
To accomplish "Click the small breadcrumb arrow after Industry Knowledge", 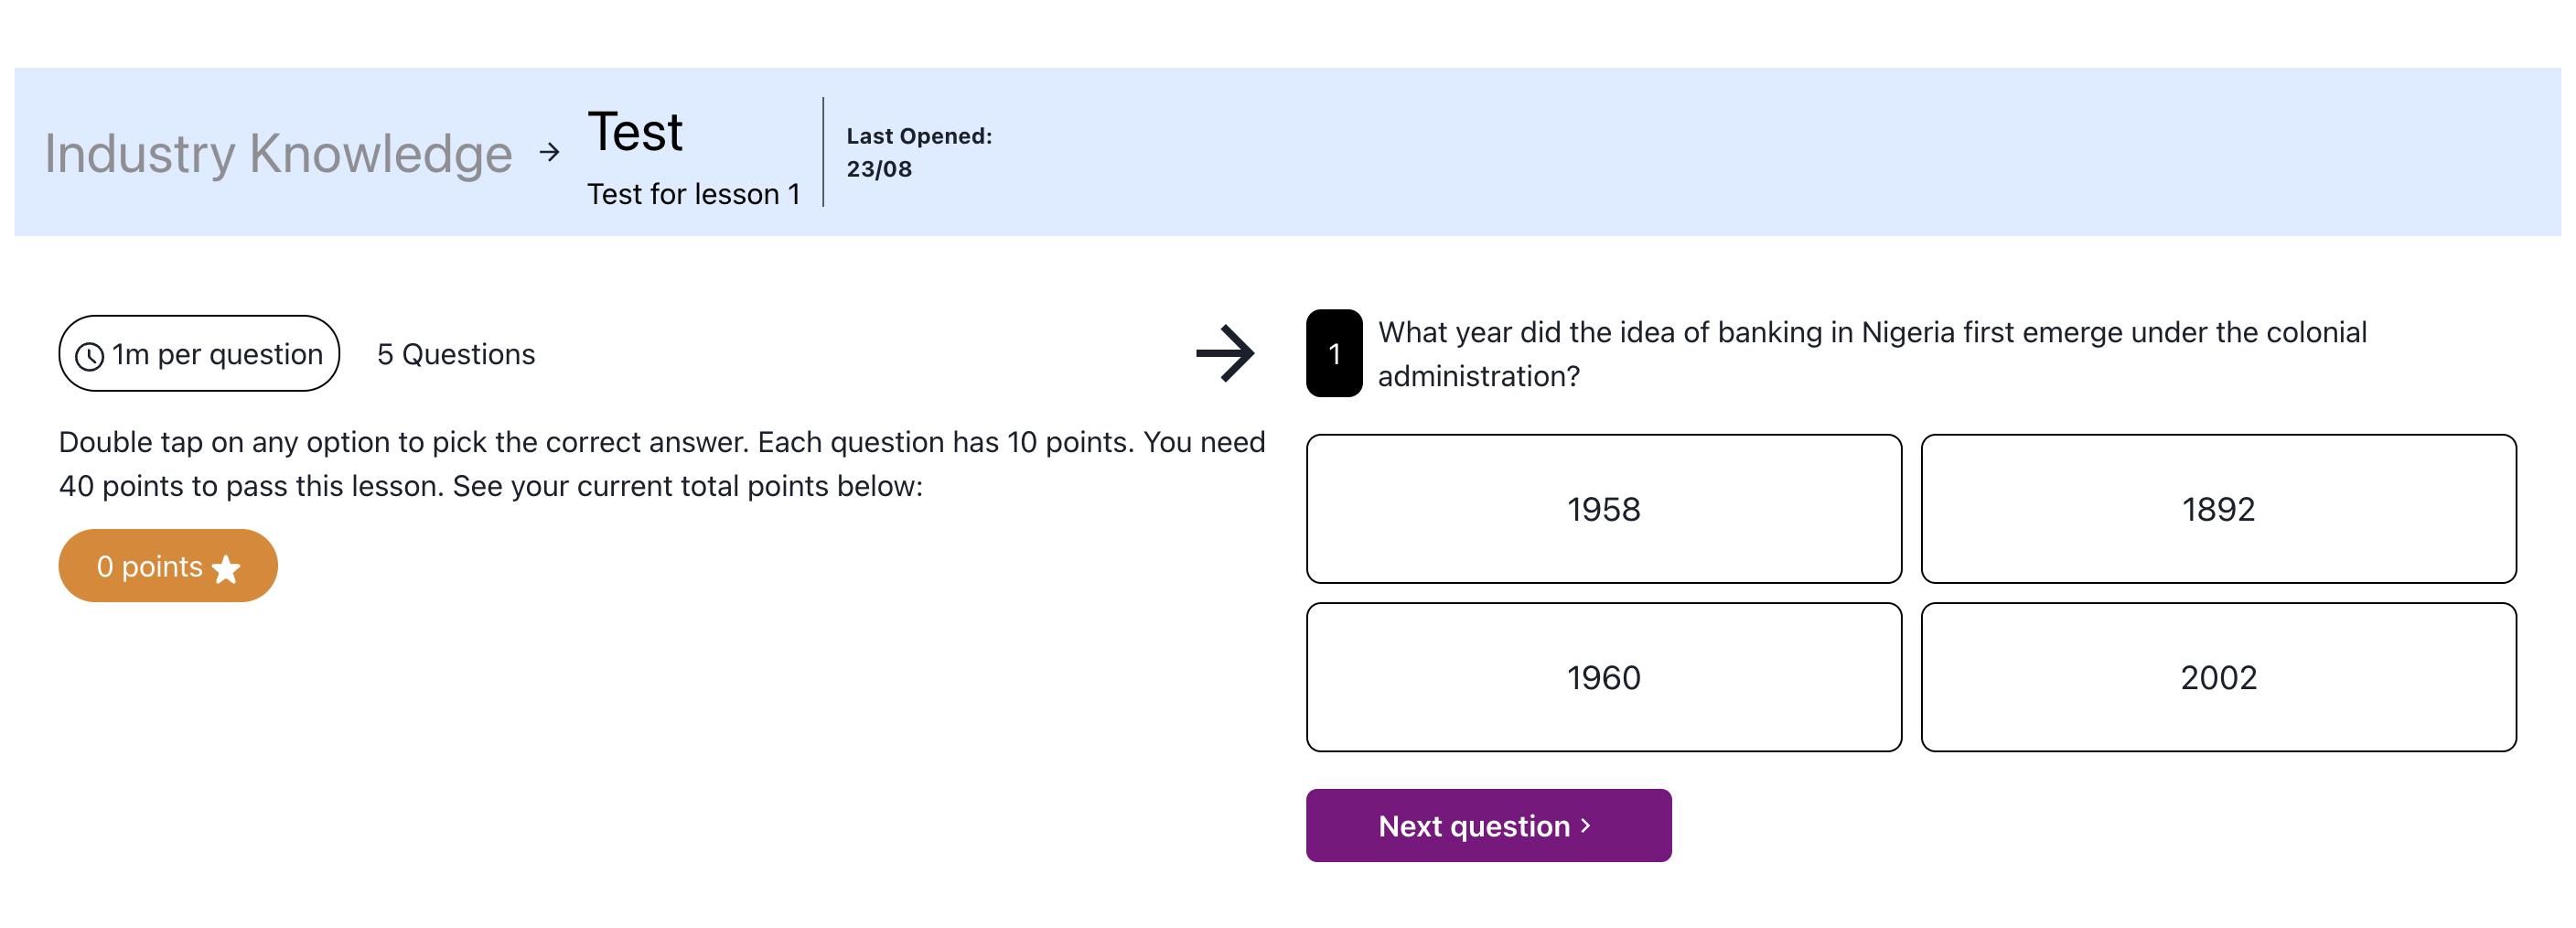I will [x=549, y=152].
